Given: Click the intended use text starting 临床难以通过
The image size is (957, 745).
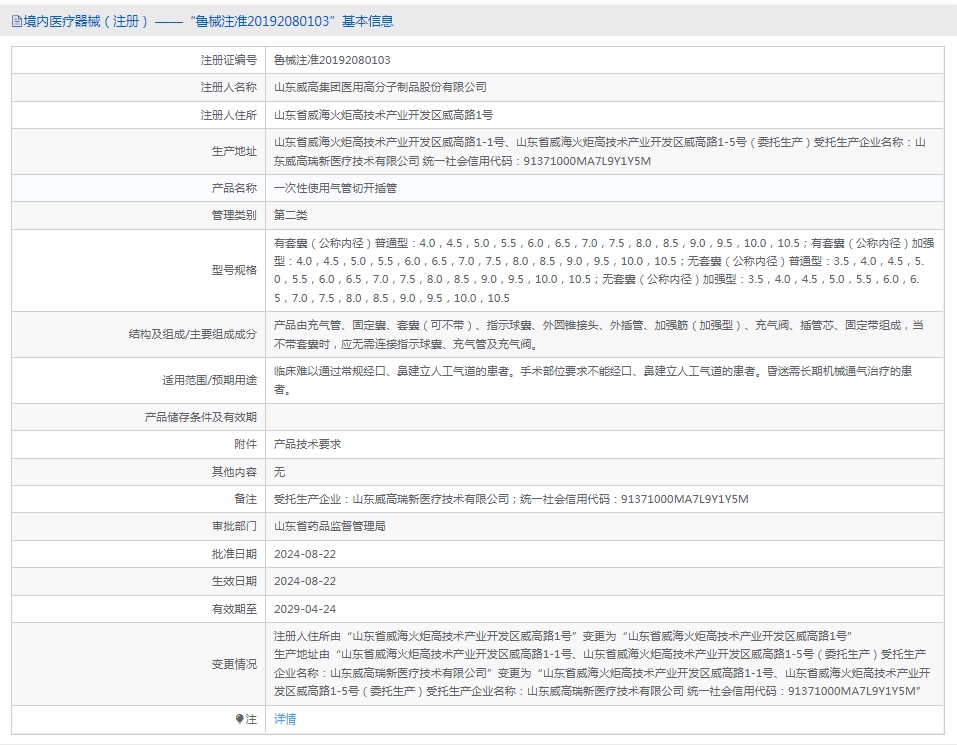Looking at the screenshot, I should tap(593, 380).
